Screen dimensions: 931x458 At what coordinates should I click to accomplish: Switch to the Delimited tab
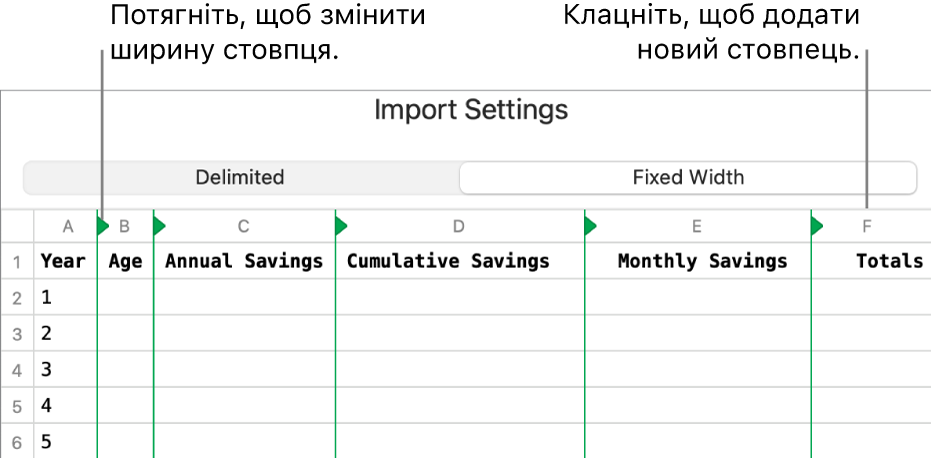click(240, 178)
